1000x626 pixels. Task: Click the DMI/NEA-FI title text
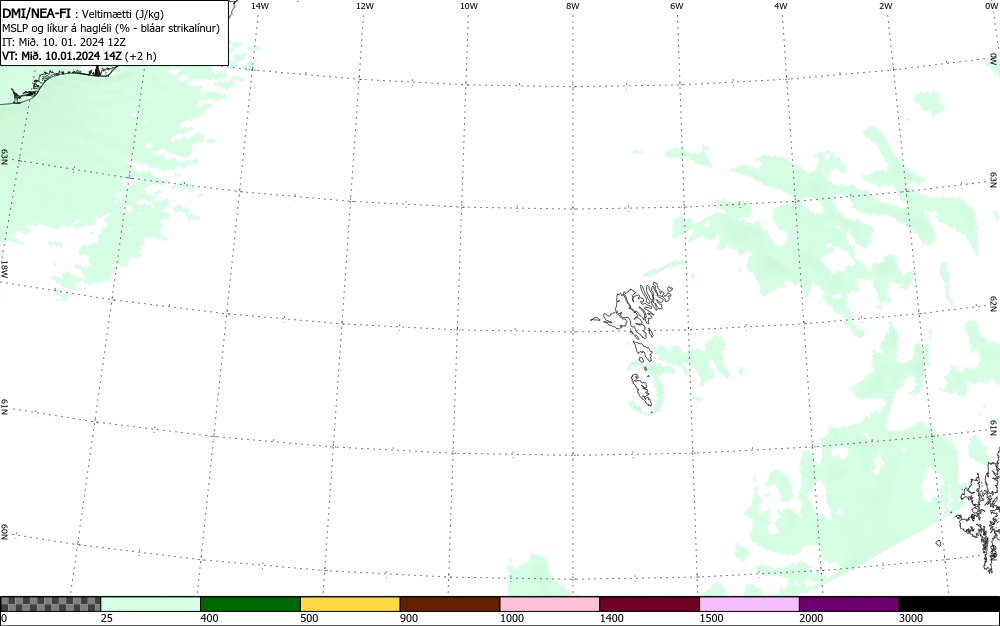(x=36, y=13)
